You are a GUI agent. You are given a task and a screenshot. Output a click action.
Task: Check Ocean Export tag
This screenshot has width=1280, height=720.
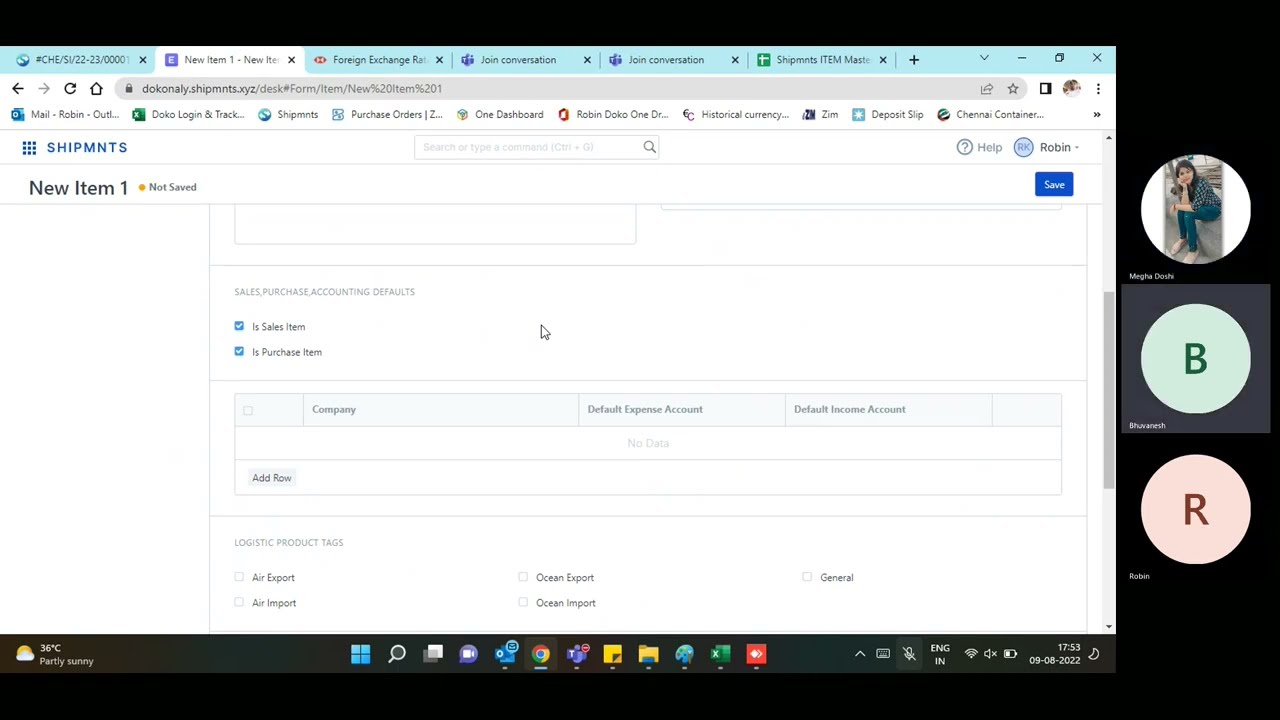click(523, 577)
